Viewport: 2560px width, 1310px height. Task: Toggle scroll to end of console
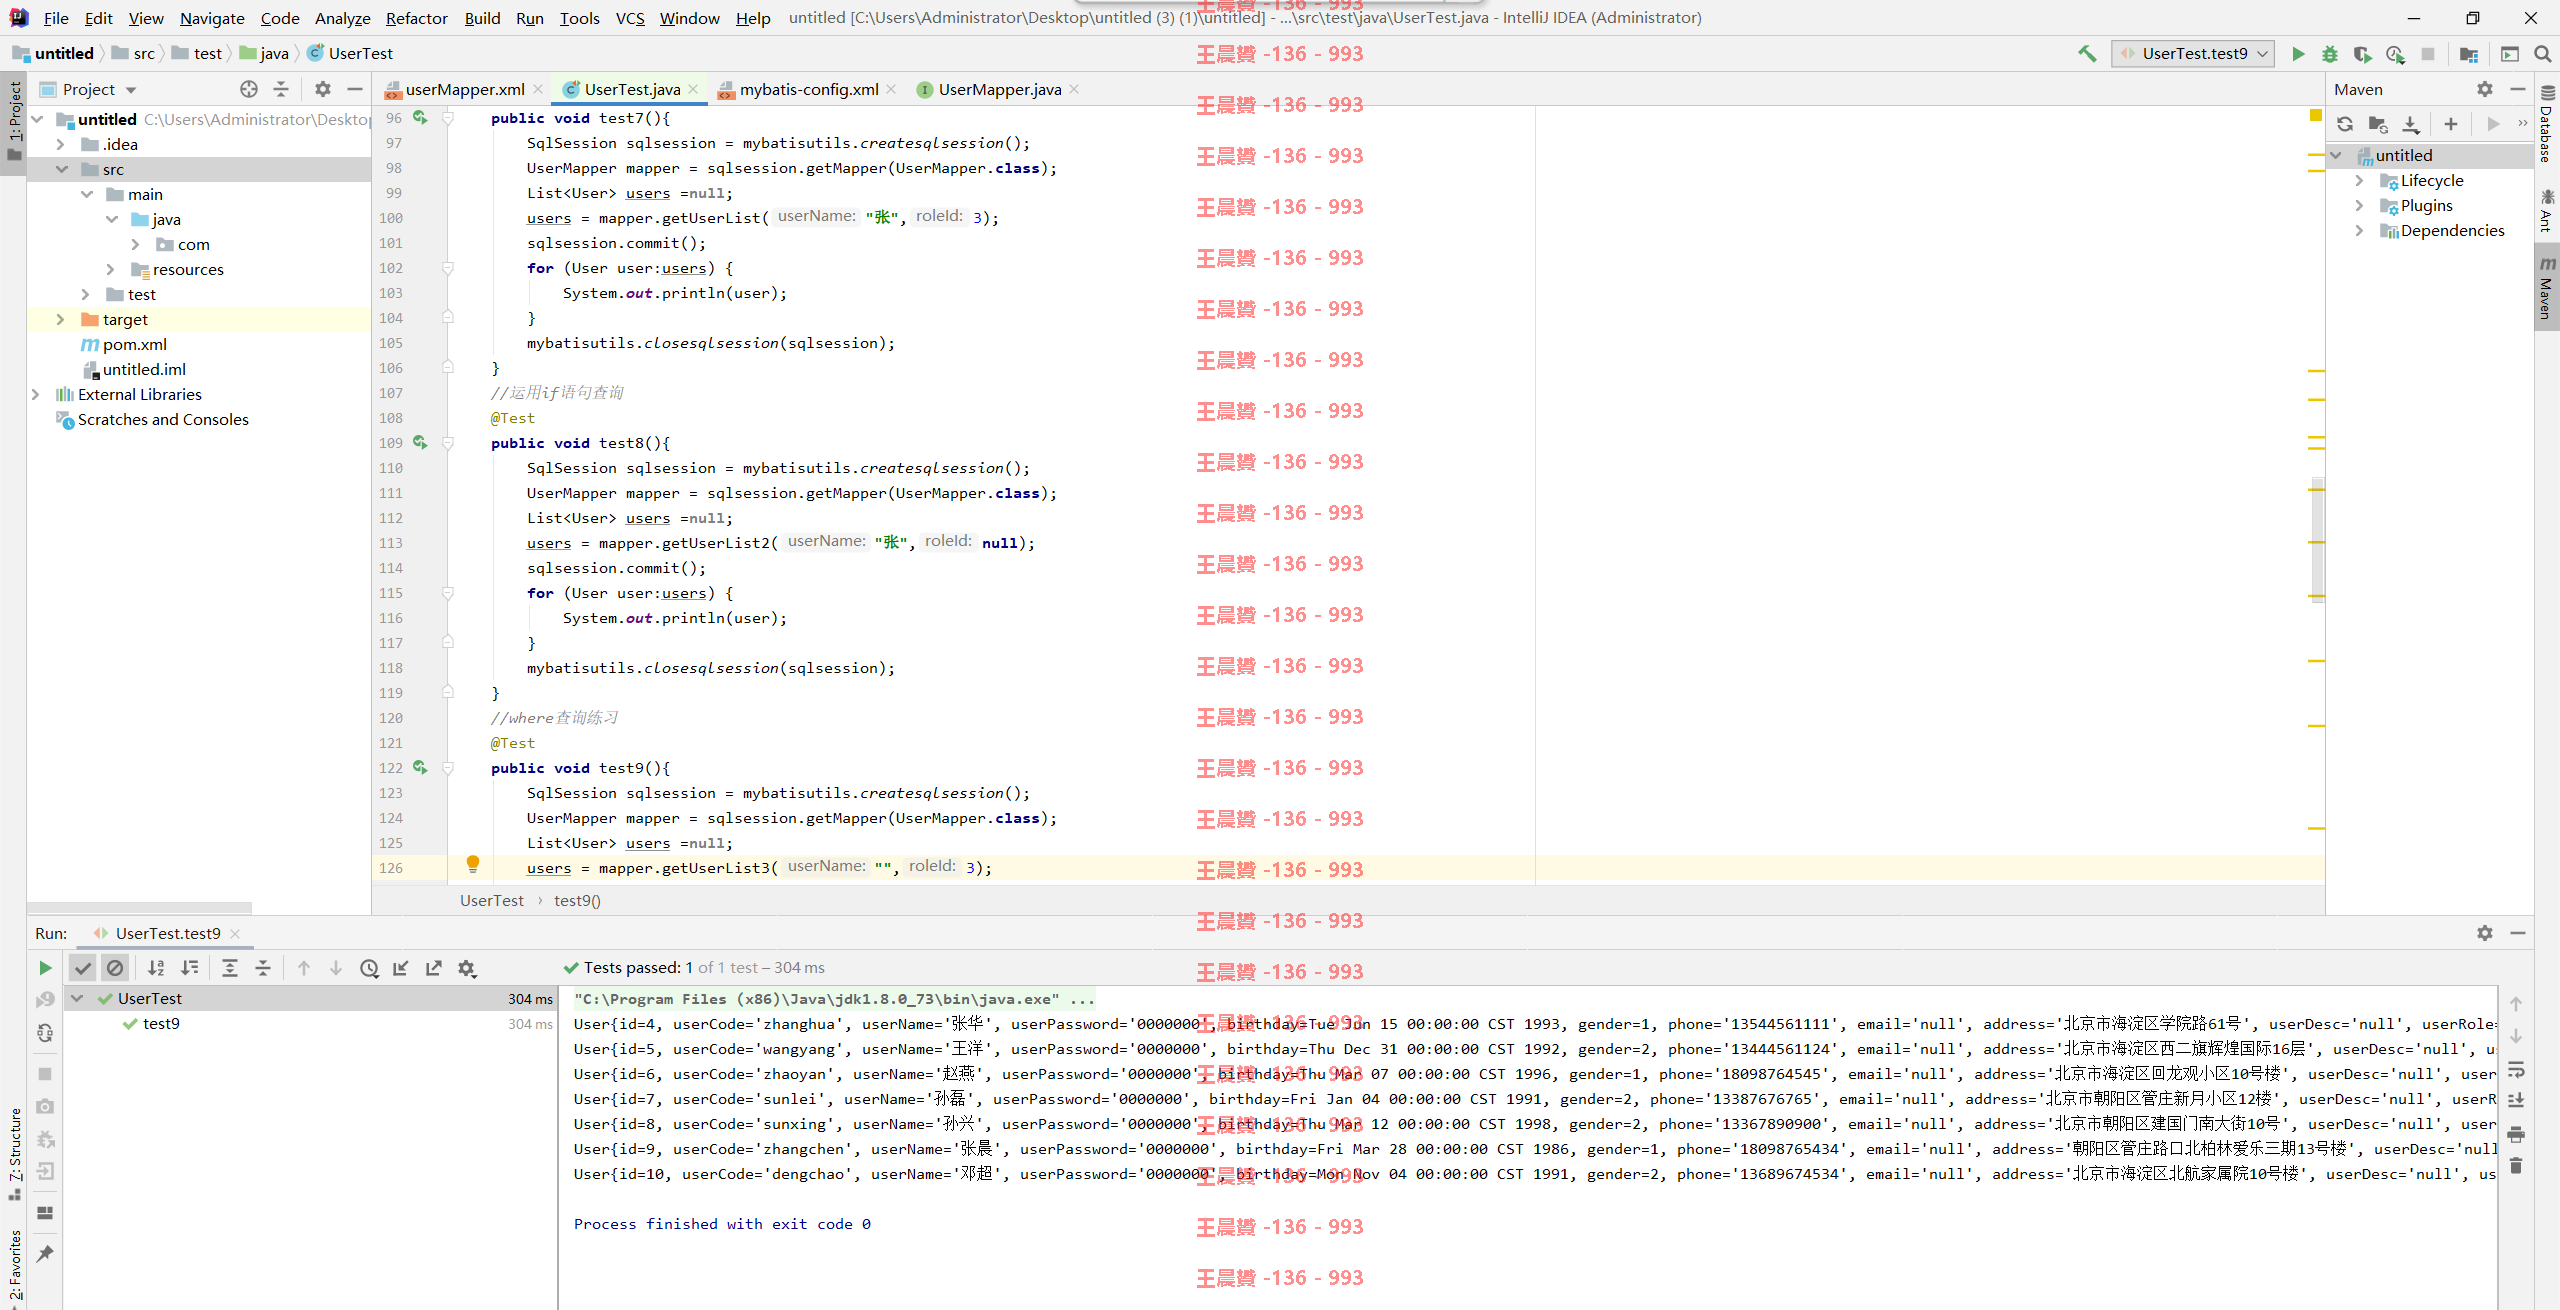(2517, 1101)
